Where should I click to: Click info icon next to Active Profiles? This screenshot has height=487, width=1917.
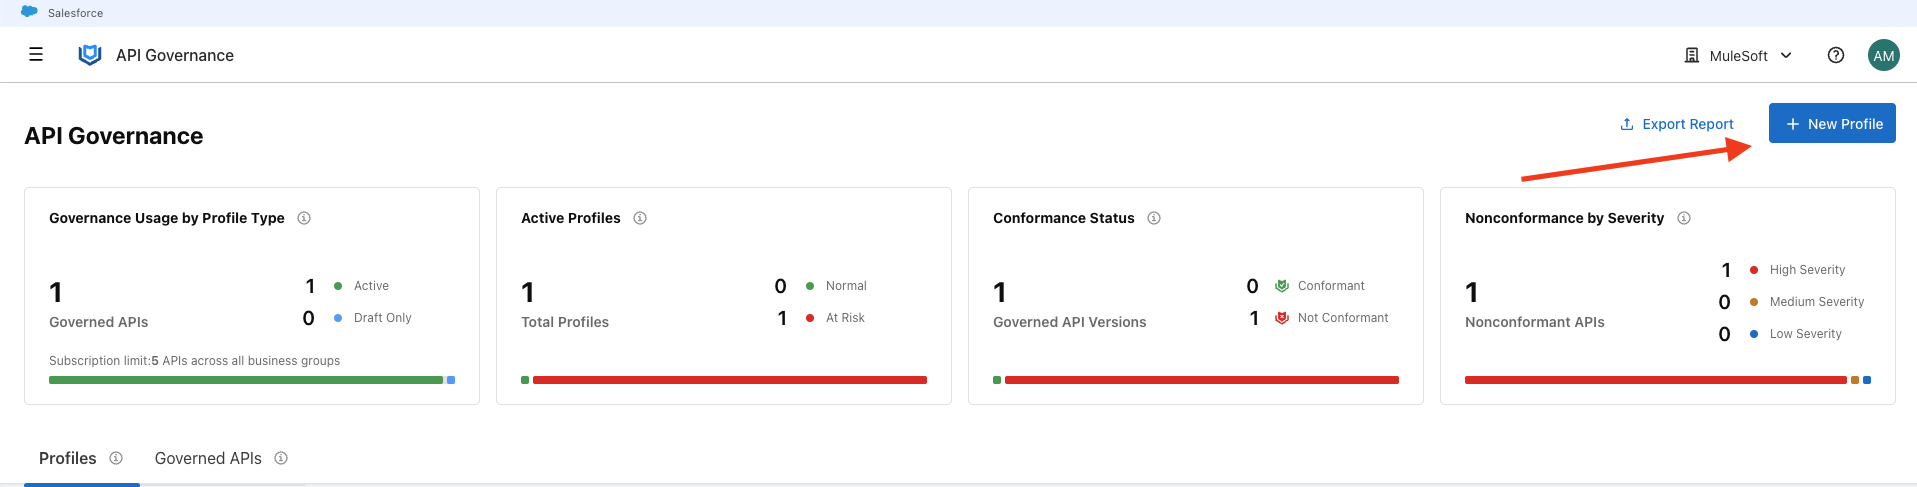point(640,218)
